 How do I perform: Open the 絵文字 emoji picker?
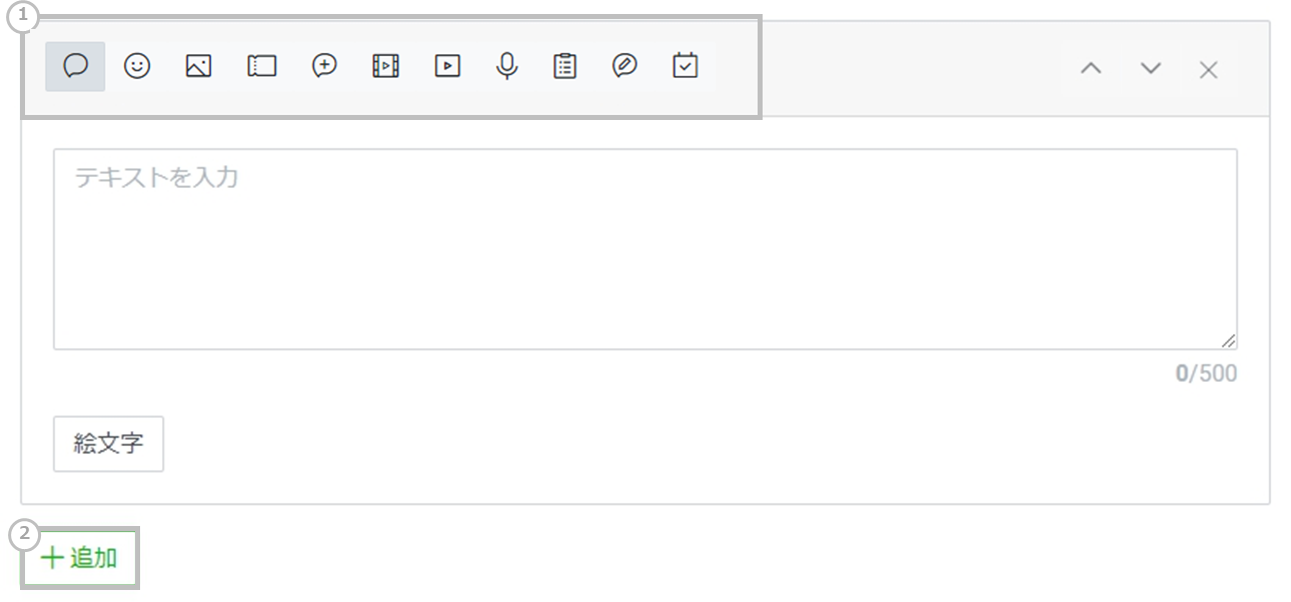tap(108, 444)
